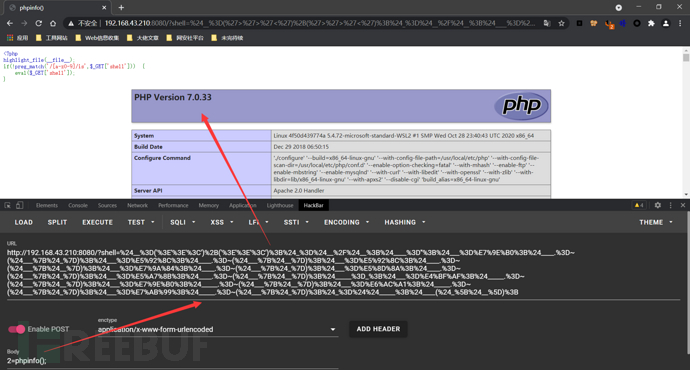This screenshot has height=370, width=690.
Task: Click the SPLIT button in HackBar
Action: [57, 222]
